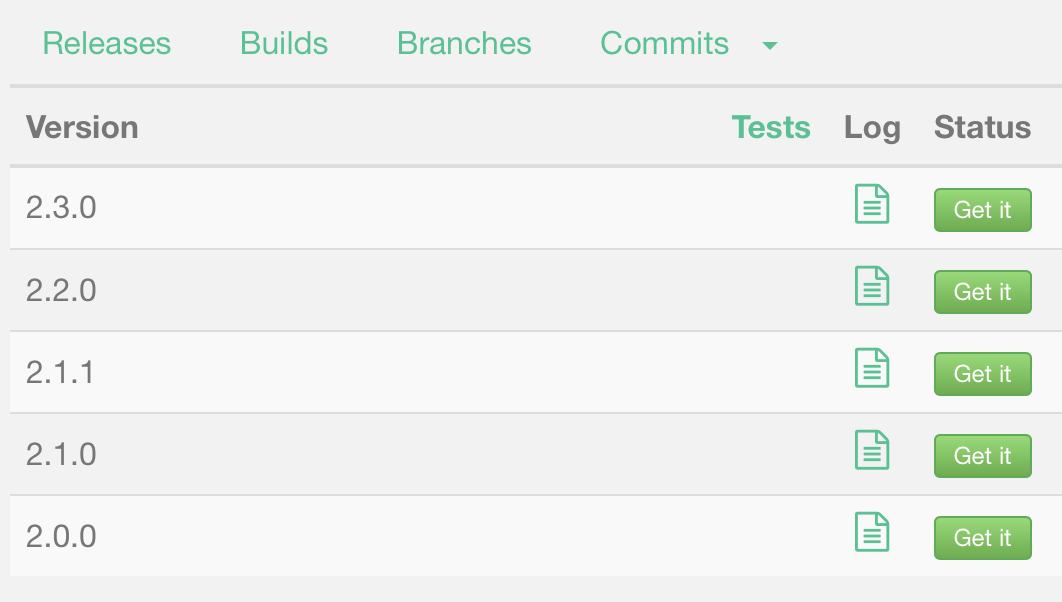Viewport: 1062px width, 602px height.
Task: Select the Log column heading
Action: [x=872, y=127]
